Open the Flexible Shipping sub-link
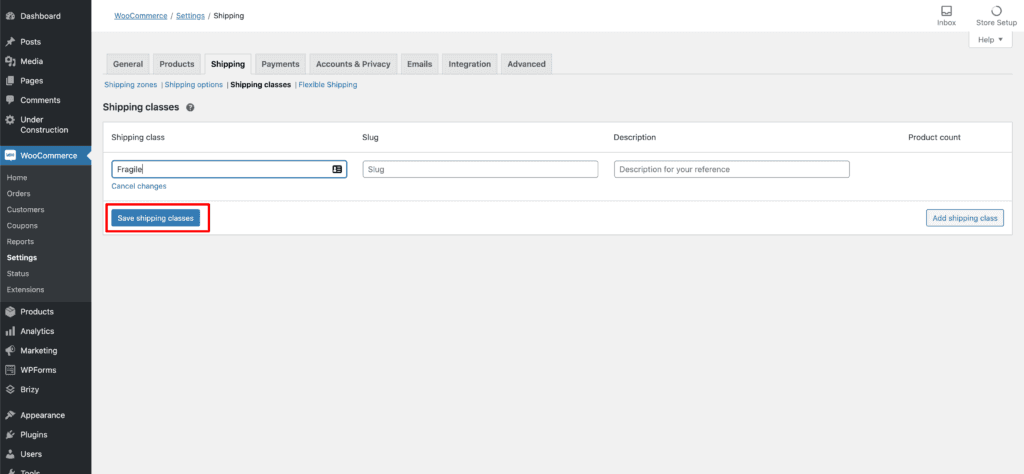 pyautogui.click(x=328, y=85)
